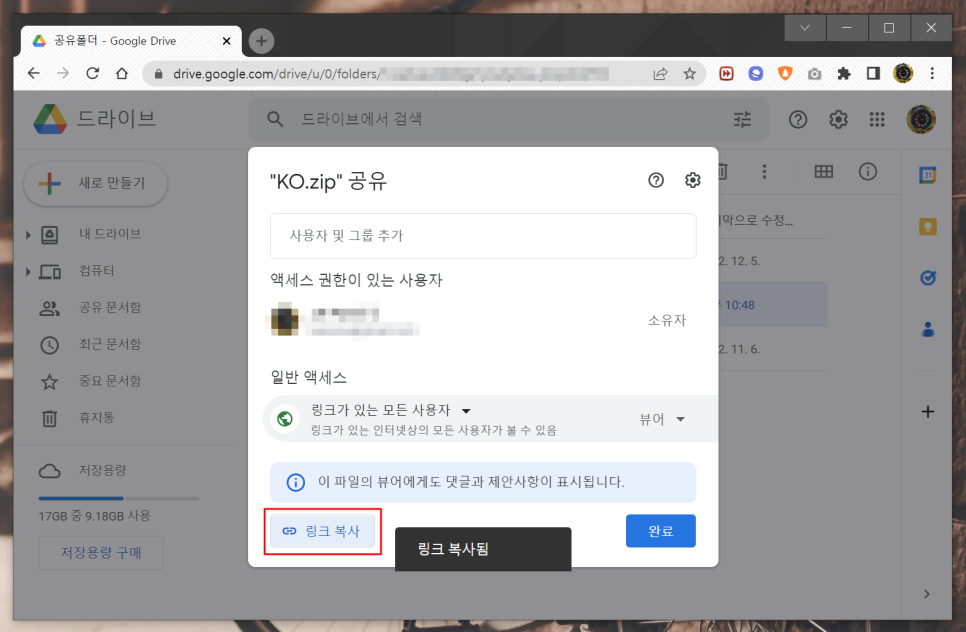Click the share page icon in address bar

[x=660, y=74]
